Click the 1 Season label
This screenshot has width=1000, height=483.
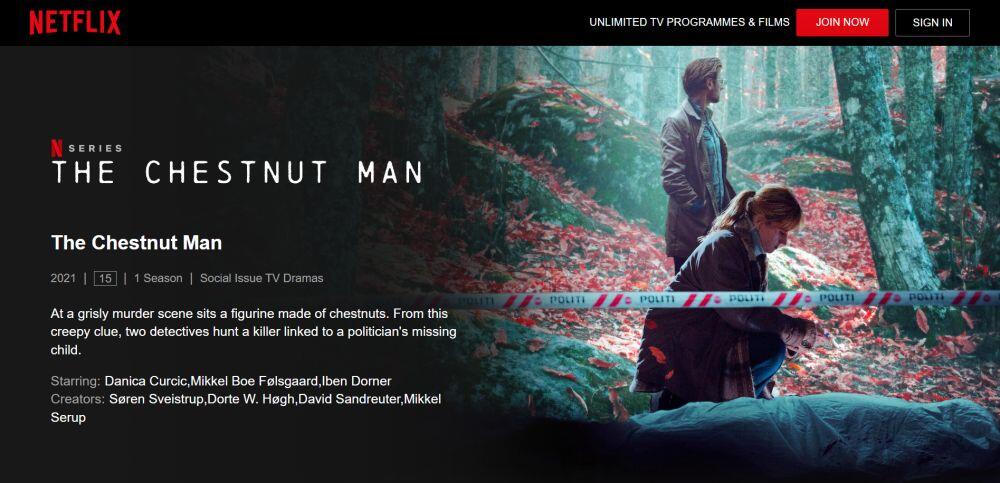coord(158,278)
